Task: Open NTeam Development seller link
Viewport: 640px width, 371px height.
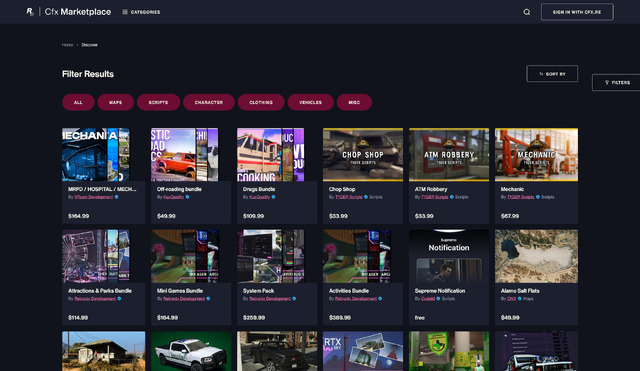Action: [93, 197]
